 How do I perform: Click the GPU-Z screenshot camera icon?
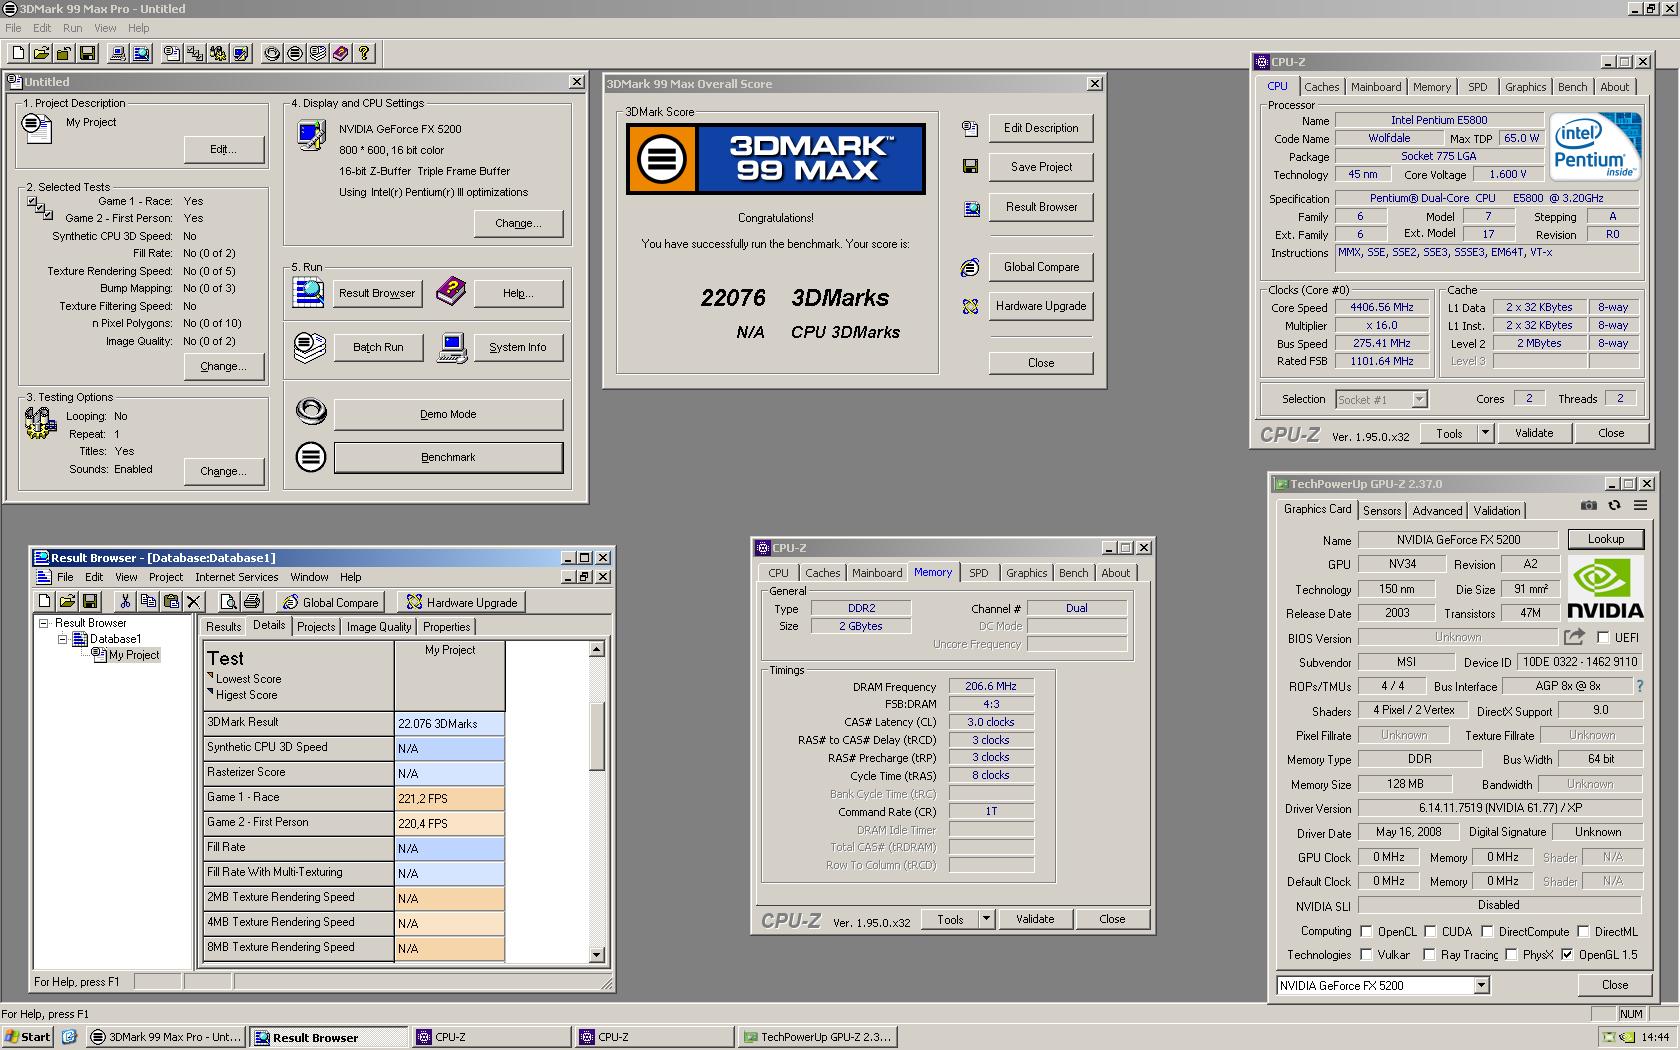1588,506
